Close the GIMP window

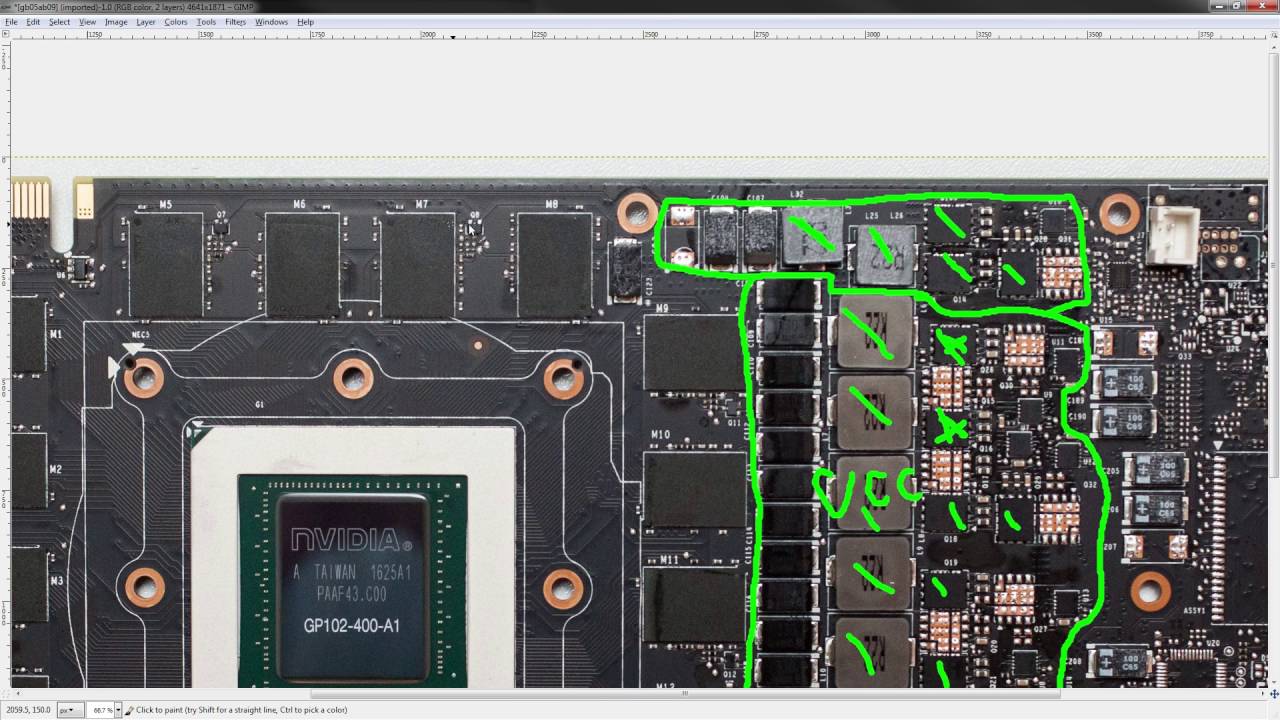(x=1261, y=6)
